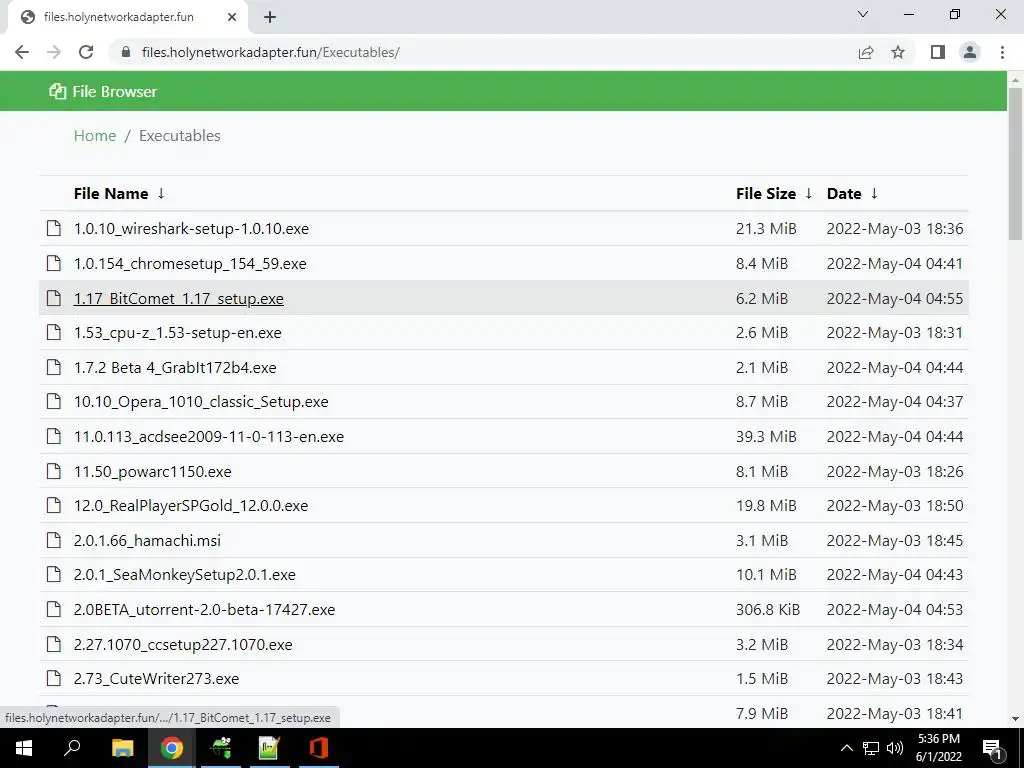Download 2.0BETA_utorrent-2.0-beta-17427.exe
The width and height of the screenshot is (1024, 768).
click(204, 609)
